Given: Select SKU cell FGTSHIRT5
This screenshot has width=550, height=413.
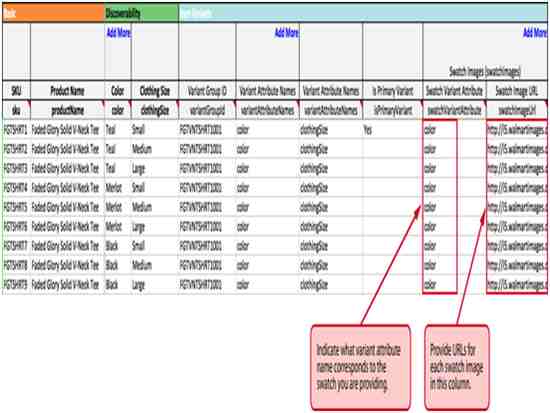Looking at the screenshot, I should click(16, 207).
